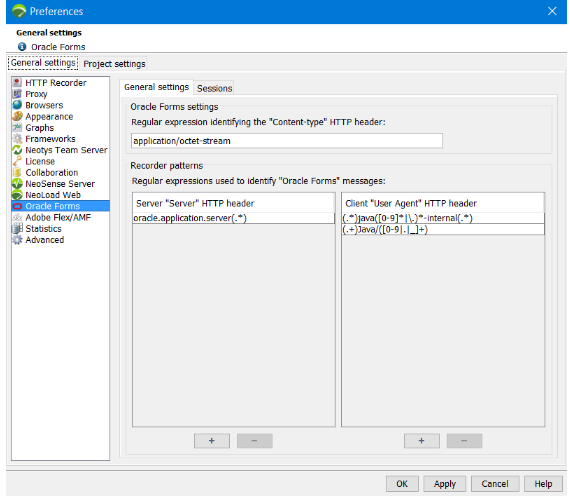
Task: Click the blue info icon beside Oracle Forms
Action: (22, 47)
